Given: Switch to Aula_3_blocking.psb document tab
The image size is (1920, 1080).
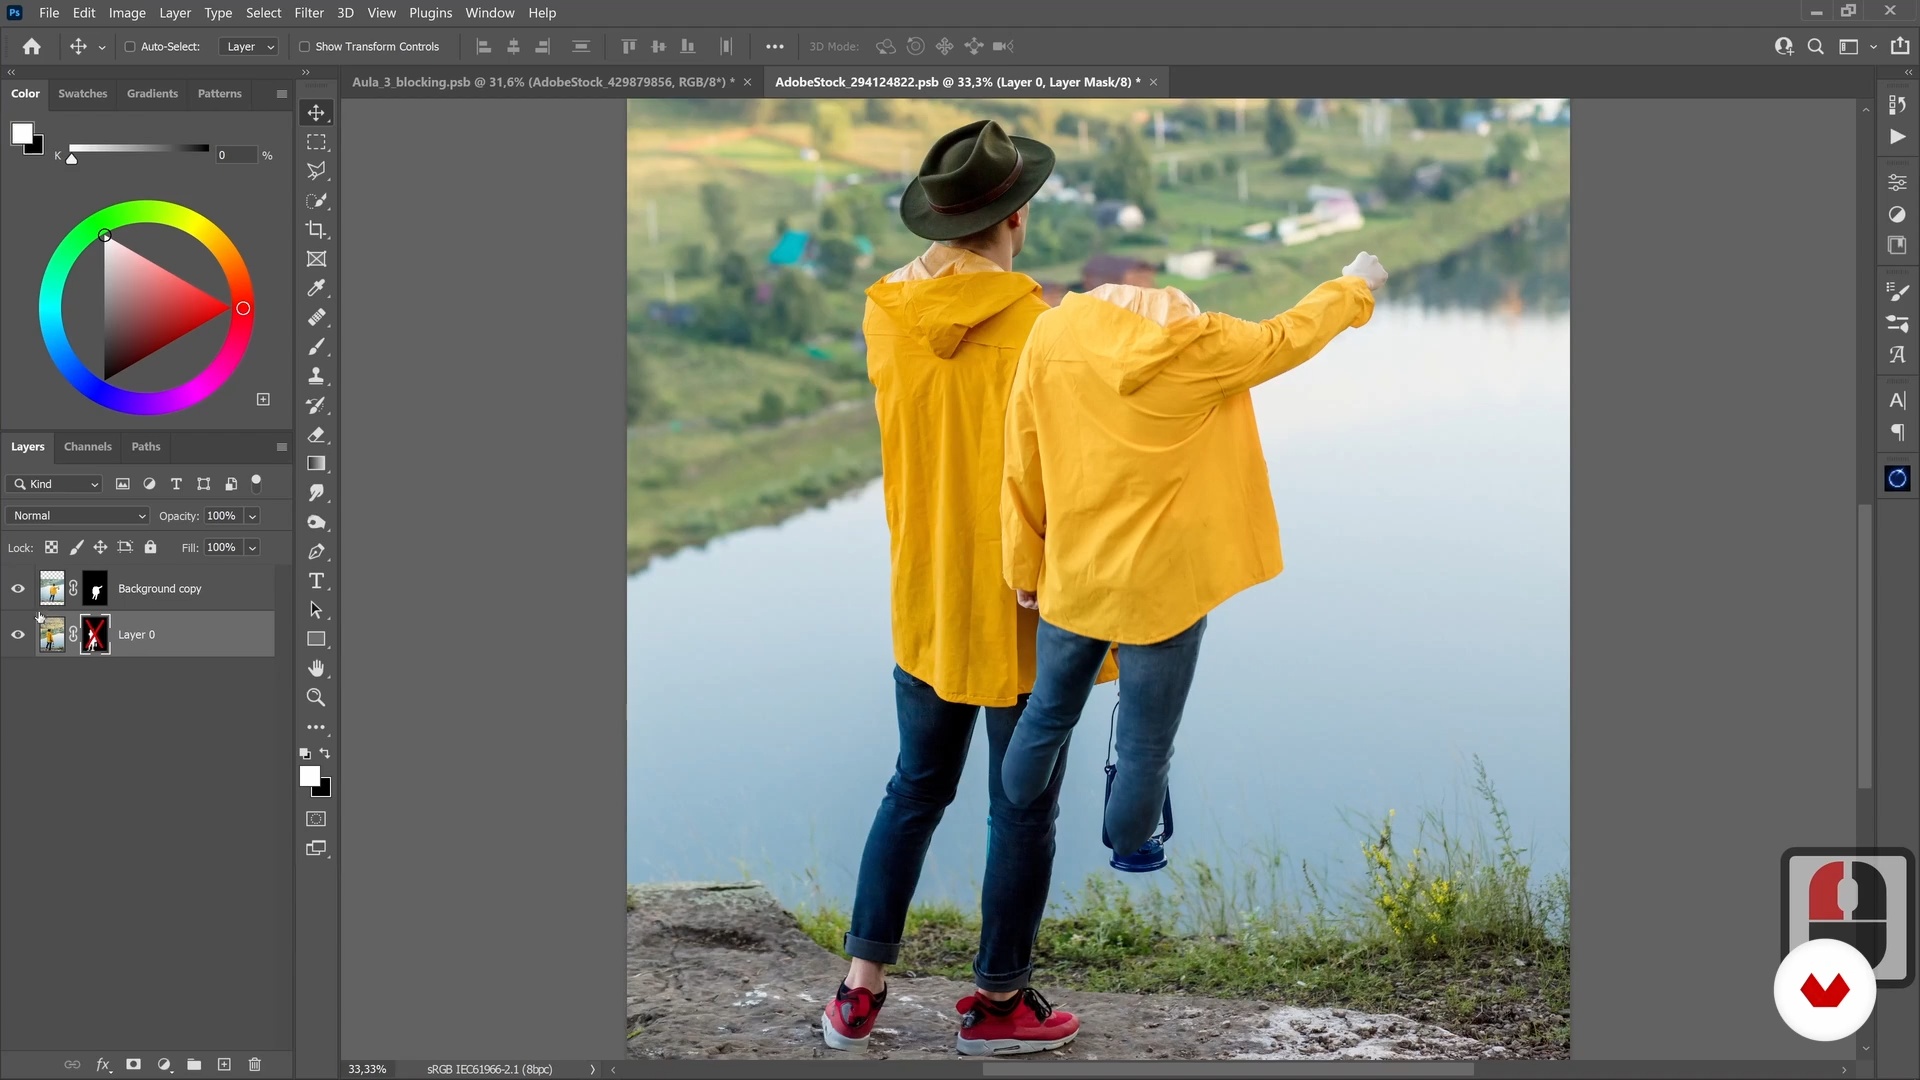Looking at the screenshot, I should pos(543,82).
